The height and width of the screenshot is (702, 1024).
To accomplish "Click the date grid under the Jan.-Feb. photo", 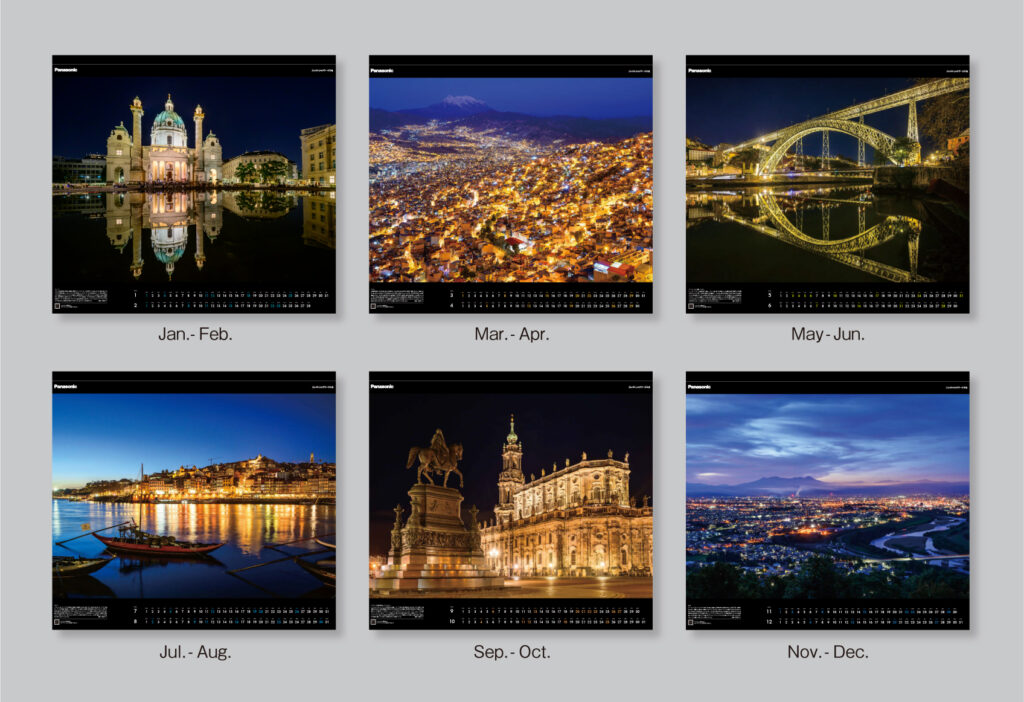I will [230, 300].
